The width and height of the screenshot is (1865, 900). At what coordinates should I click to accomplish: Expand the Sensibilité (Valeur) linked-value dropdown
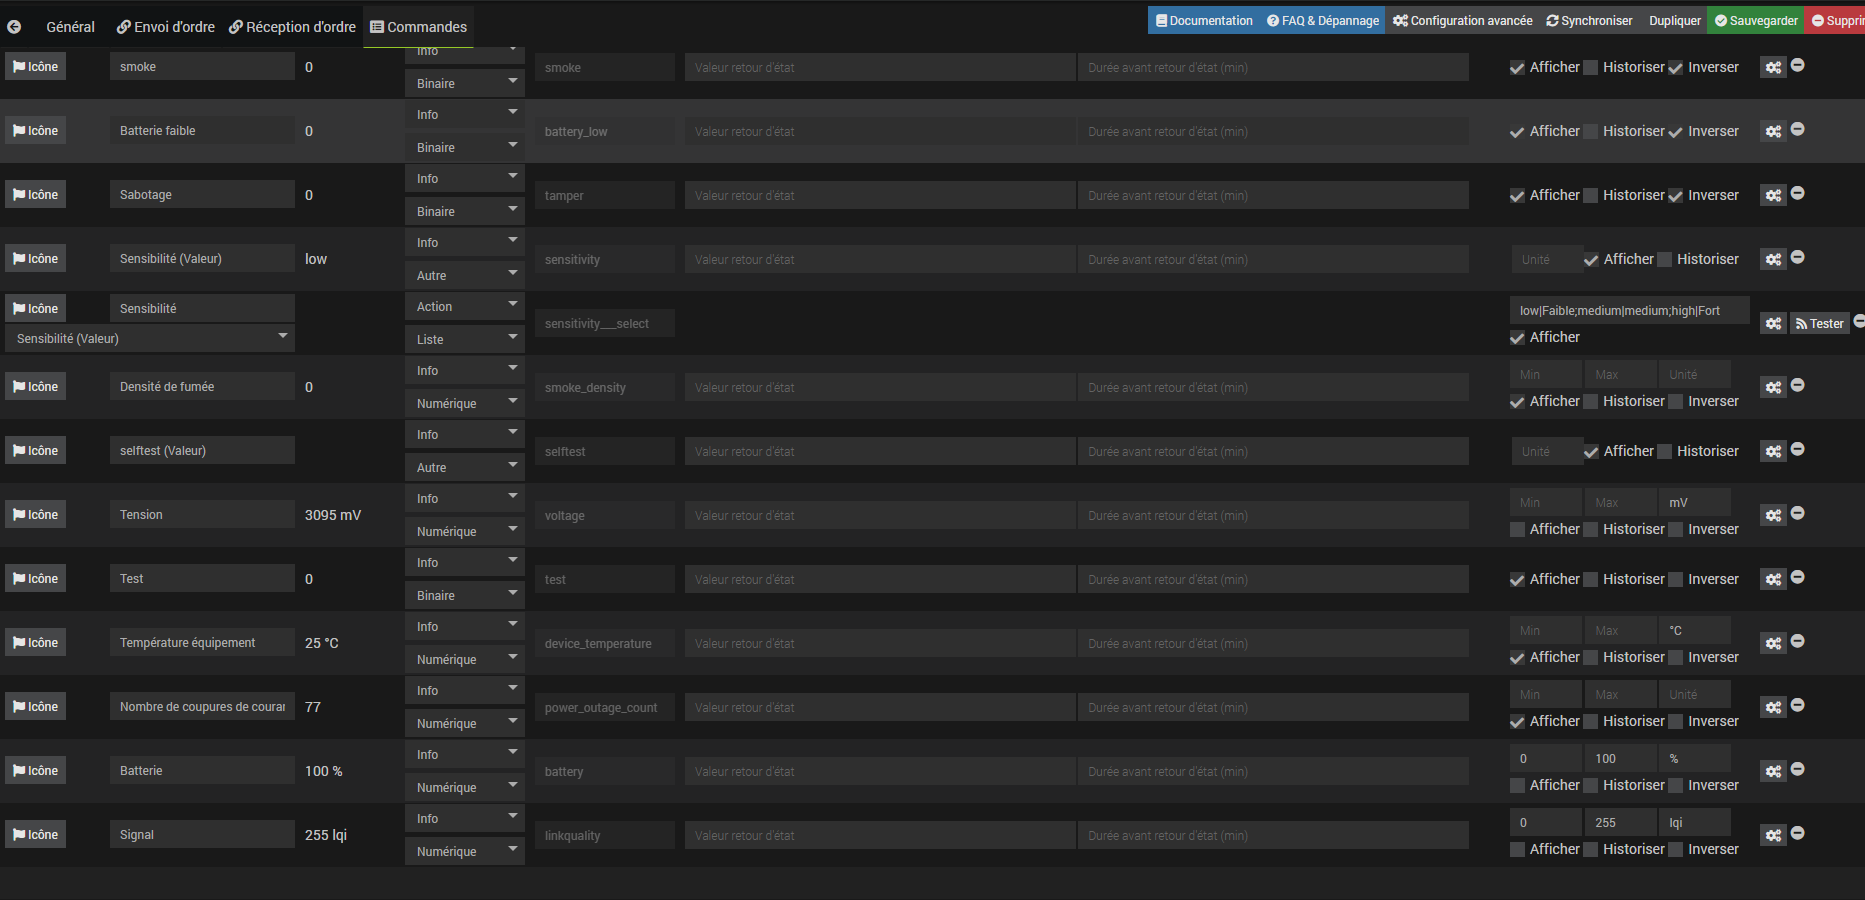[150, 338]
